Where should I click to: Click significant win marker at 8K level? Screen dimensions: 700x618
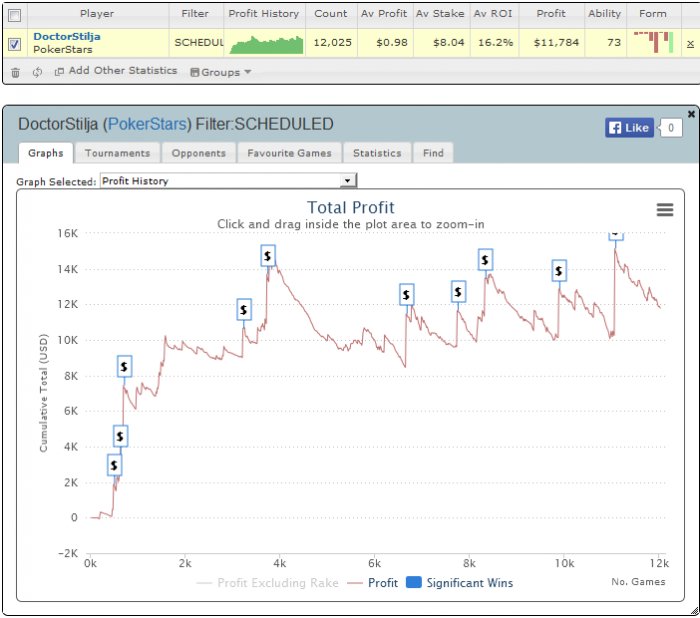(125, 367)
